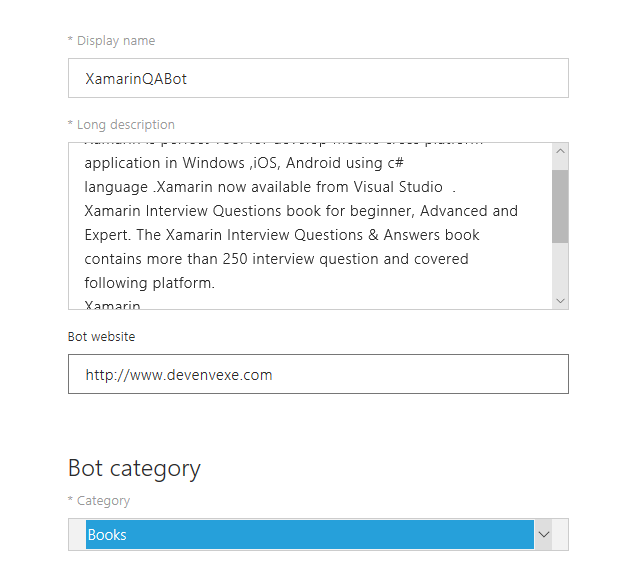Place cursor in "application in Windows" description line

pos(243,163)
